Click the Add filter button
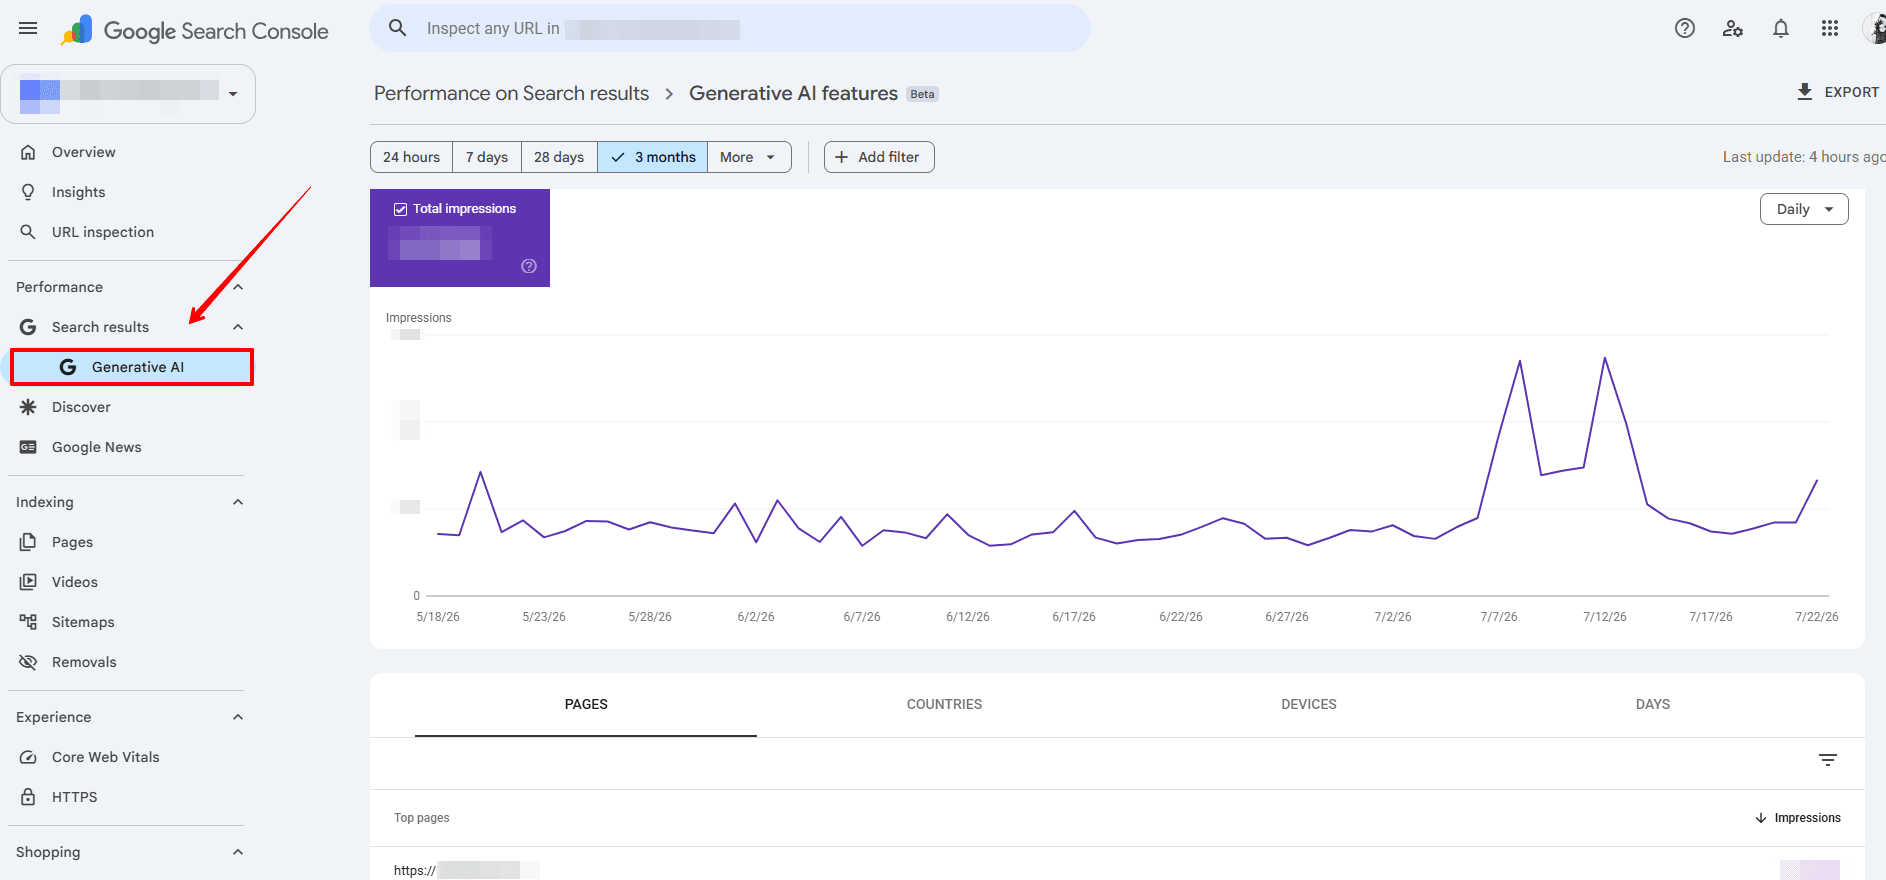Viewport: 1886px width, 880px height. pos(879,157)
